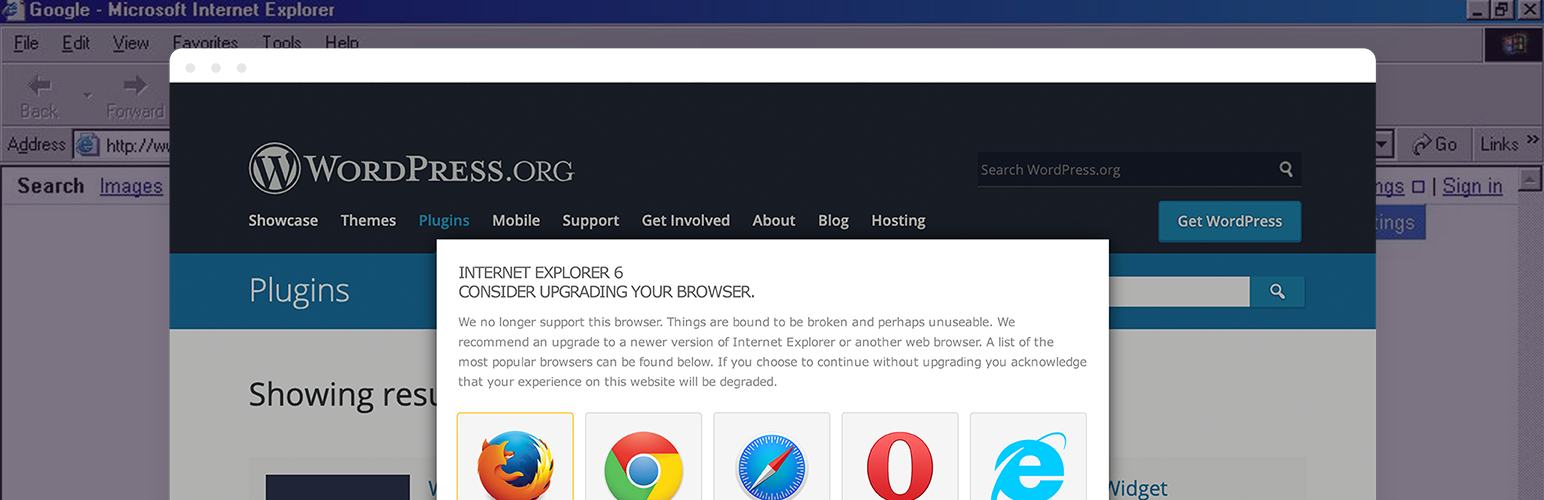Click the 'INTERNET EXPLORER 6' heading text

[x=541, y=273]
